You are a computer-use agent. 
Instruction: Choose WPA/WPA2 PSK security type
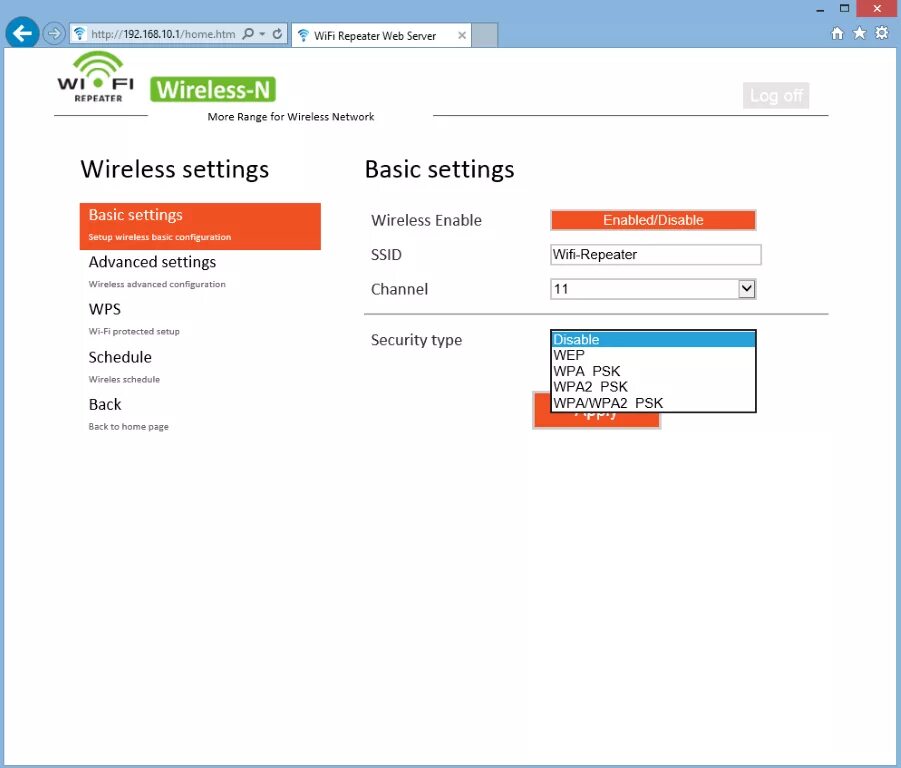click(653, 403)
